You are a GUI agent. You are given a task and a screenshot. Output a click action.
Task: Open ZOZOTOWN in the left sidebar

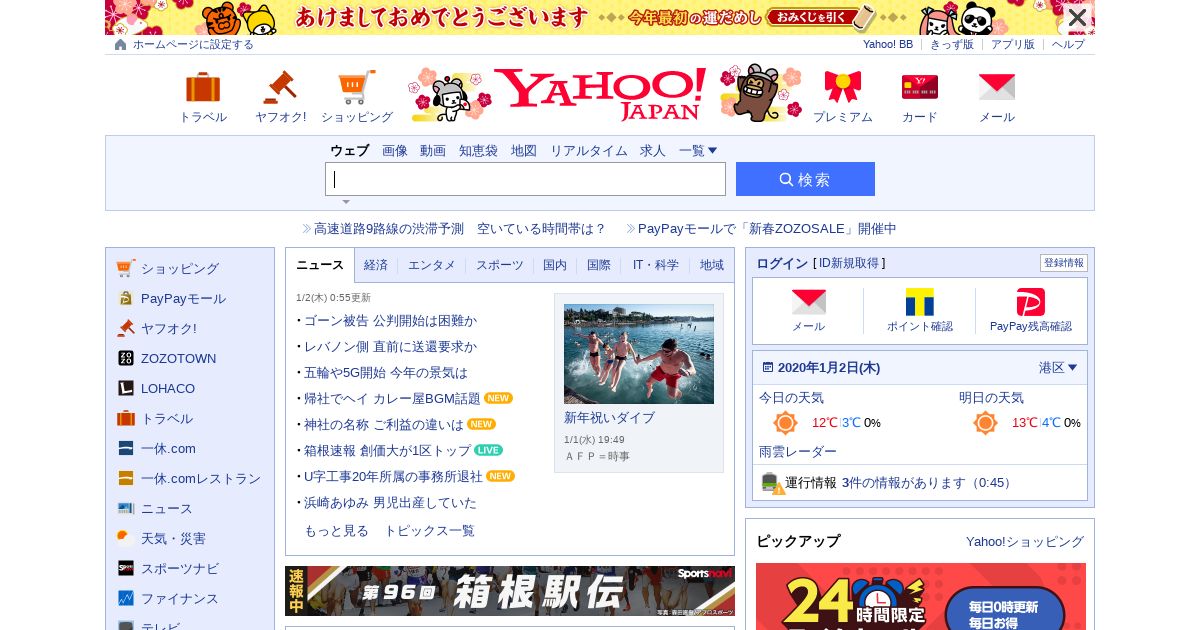pos(178,358)
